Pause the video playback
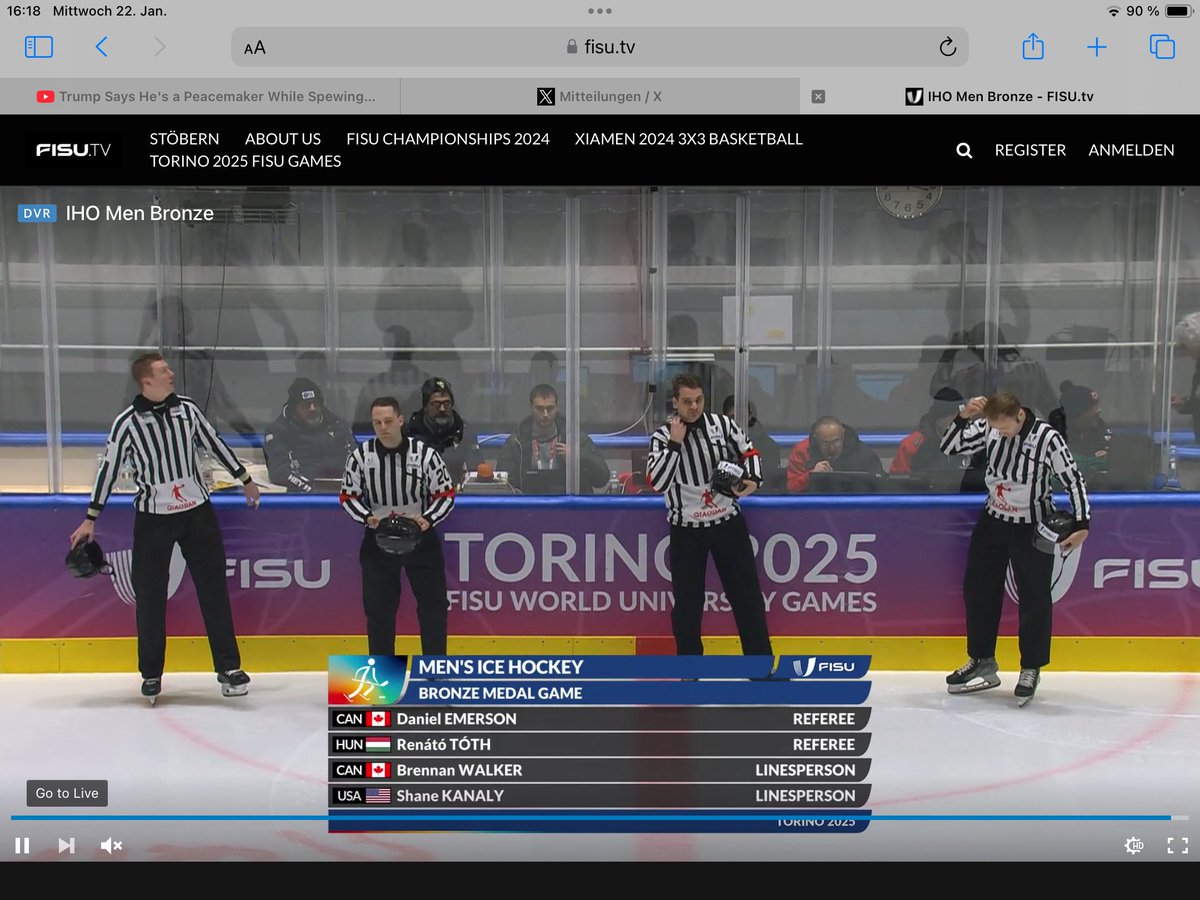Image resolution: width=1200 pixels, height=900 pixels. 22,846
